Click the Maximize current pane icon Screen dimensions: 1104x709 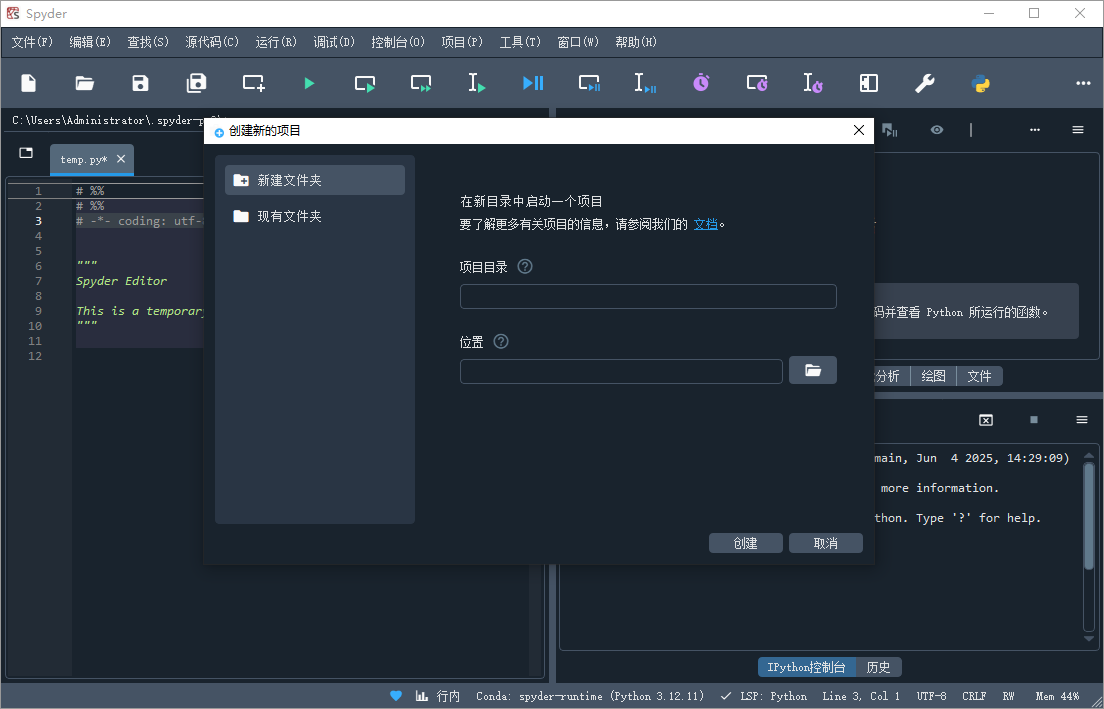pyautogui.click(x=869, y=83)
